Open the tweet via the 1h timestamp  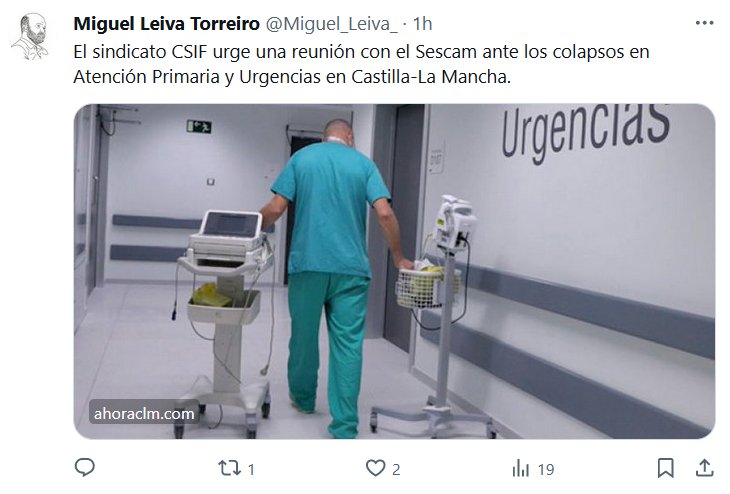pyautogui.click(x=423, y=23)
